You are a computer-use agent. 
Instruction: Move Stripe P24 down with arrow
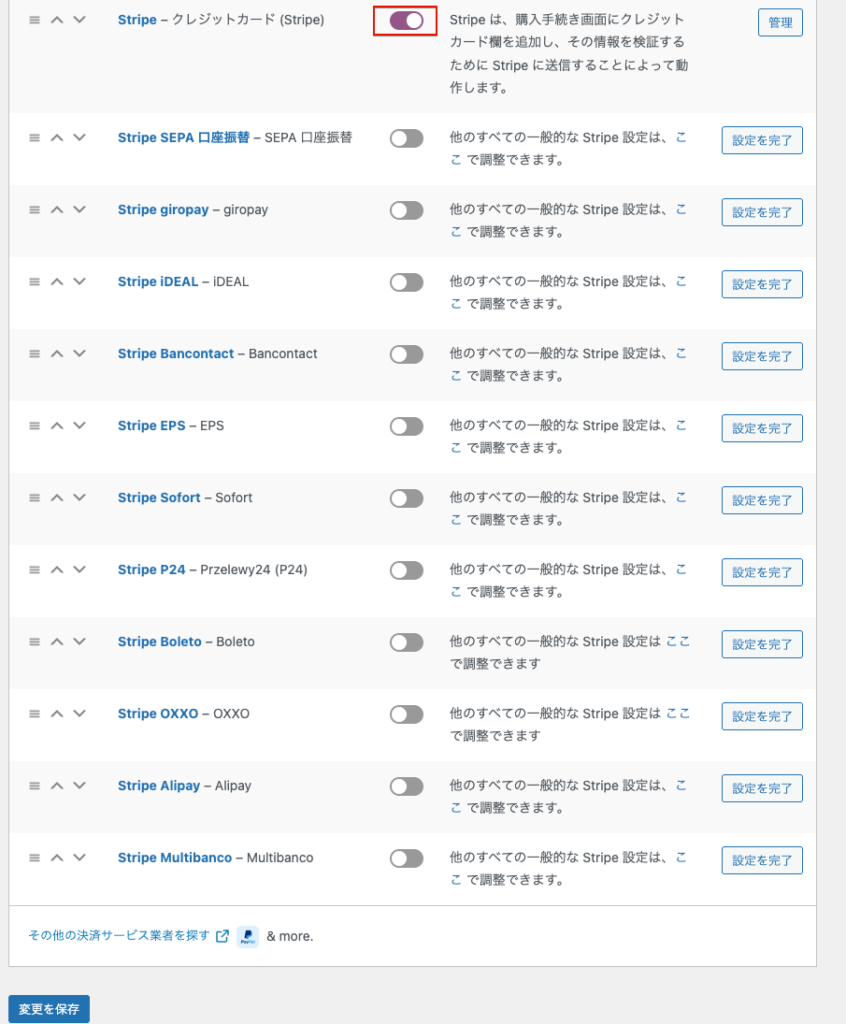click(x=79, y=570)
